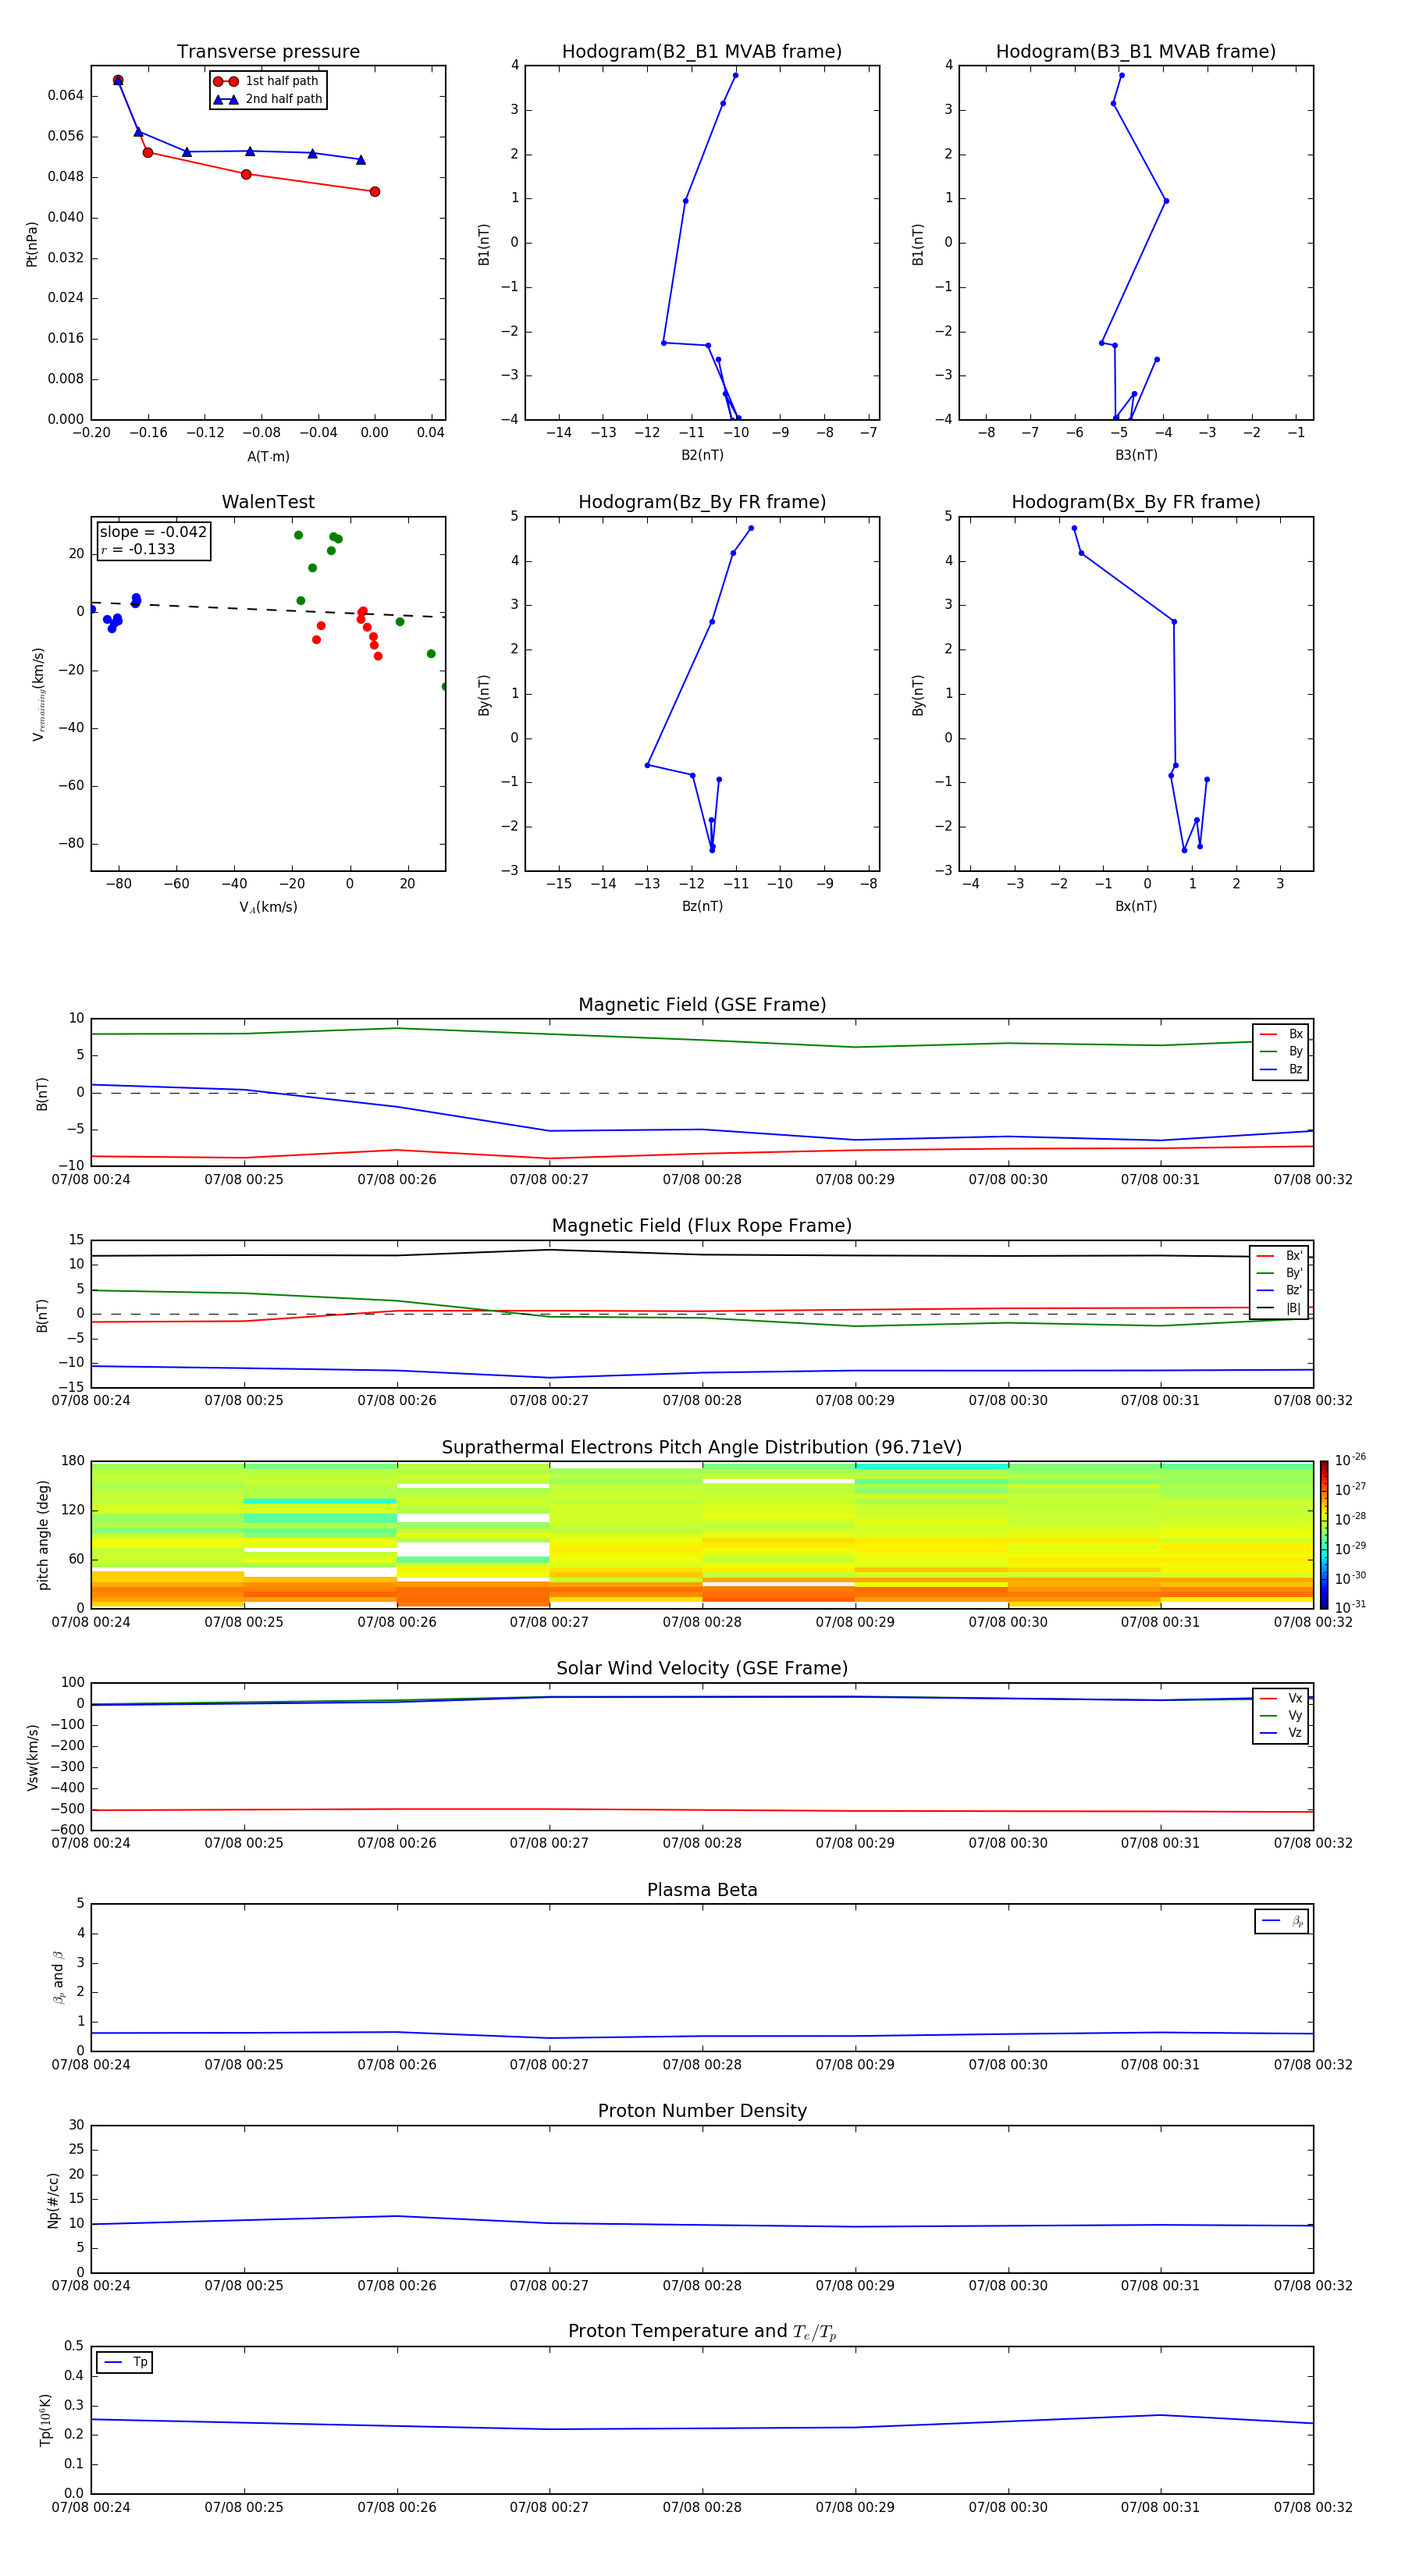Click the "Bz" legend entry in GSE magnetic field panel

click(x=1281, y=1069)
